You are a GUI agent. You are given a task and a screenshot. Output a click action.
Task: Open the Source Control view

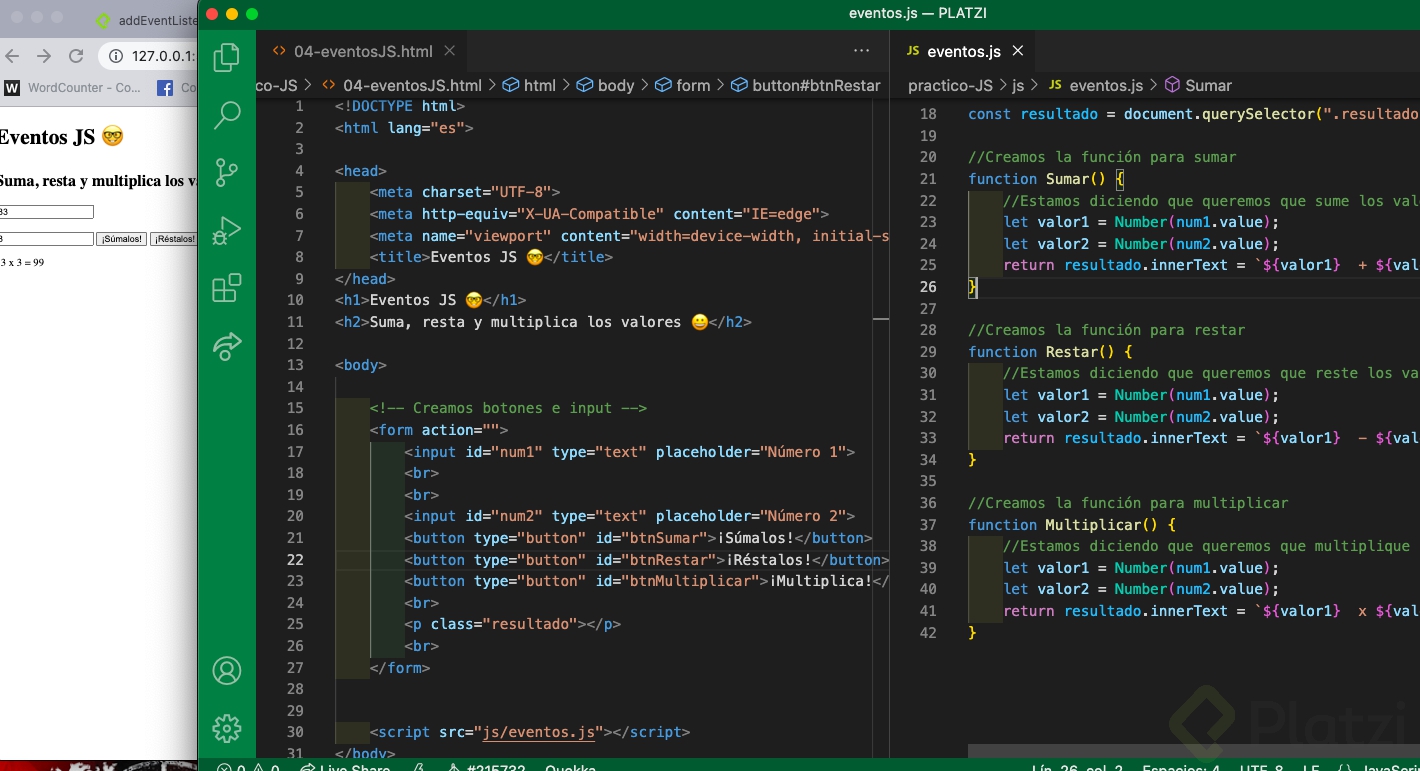click(227, 173)
